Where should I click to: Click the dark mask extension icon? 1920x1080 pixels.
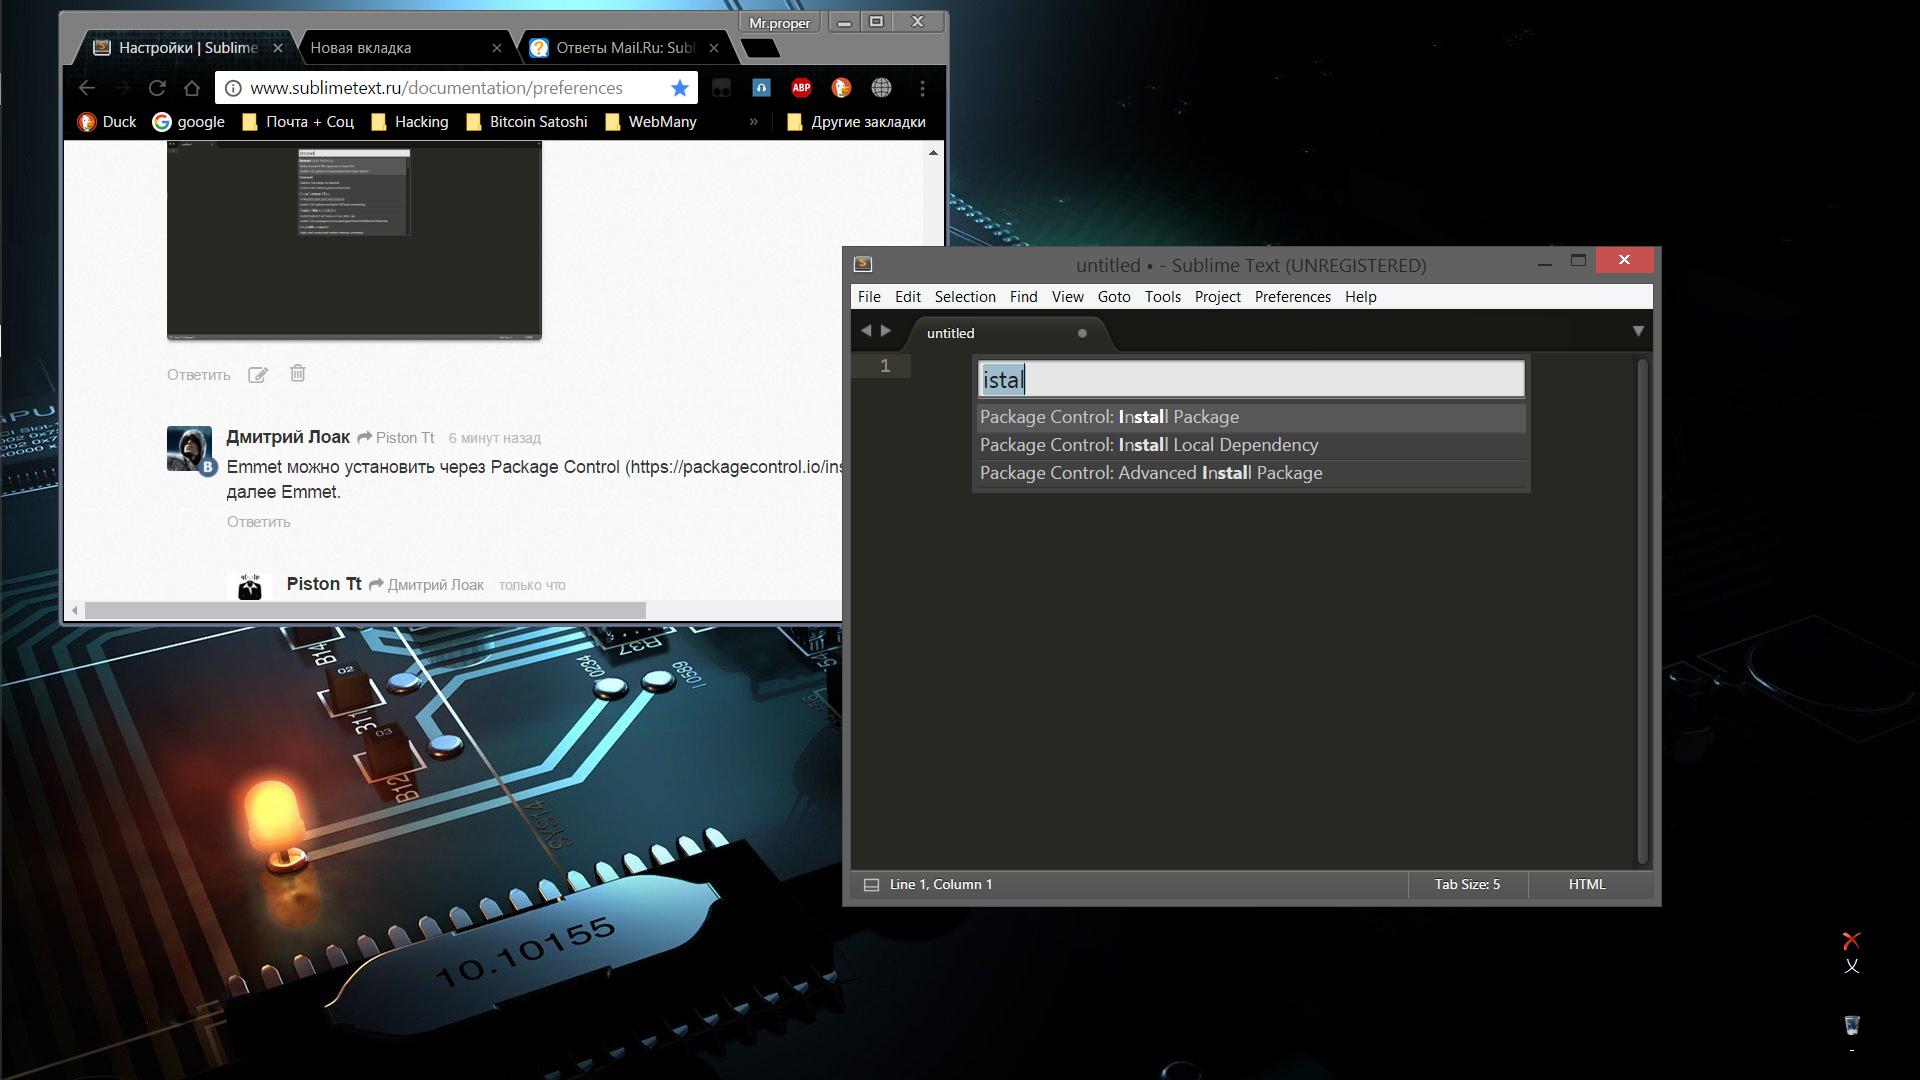click(x=721, y=88)
